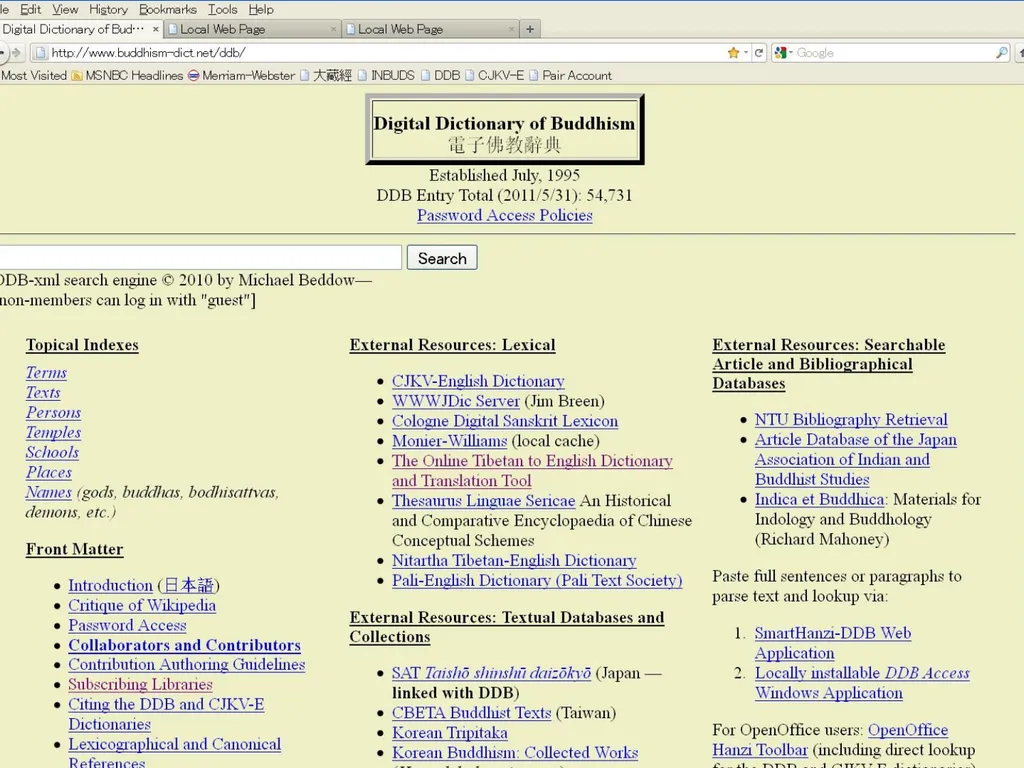Screen dimensions: 1024x768
Task: Follow the Temples index link
Action: (54, 432)
